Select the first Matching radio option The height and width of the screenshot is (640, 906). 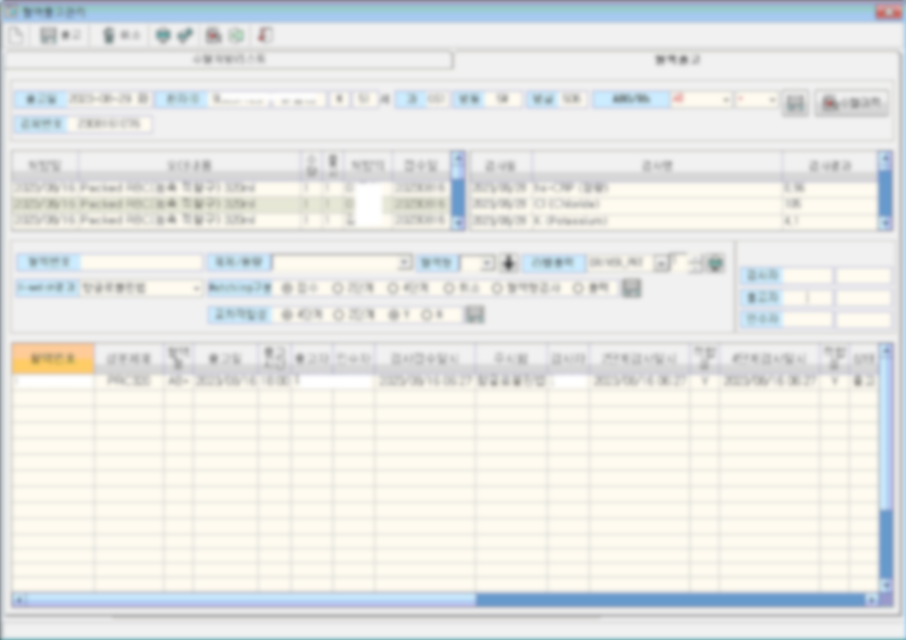click(287, 288)
